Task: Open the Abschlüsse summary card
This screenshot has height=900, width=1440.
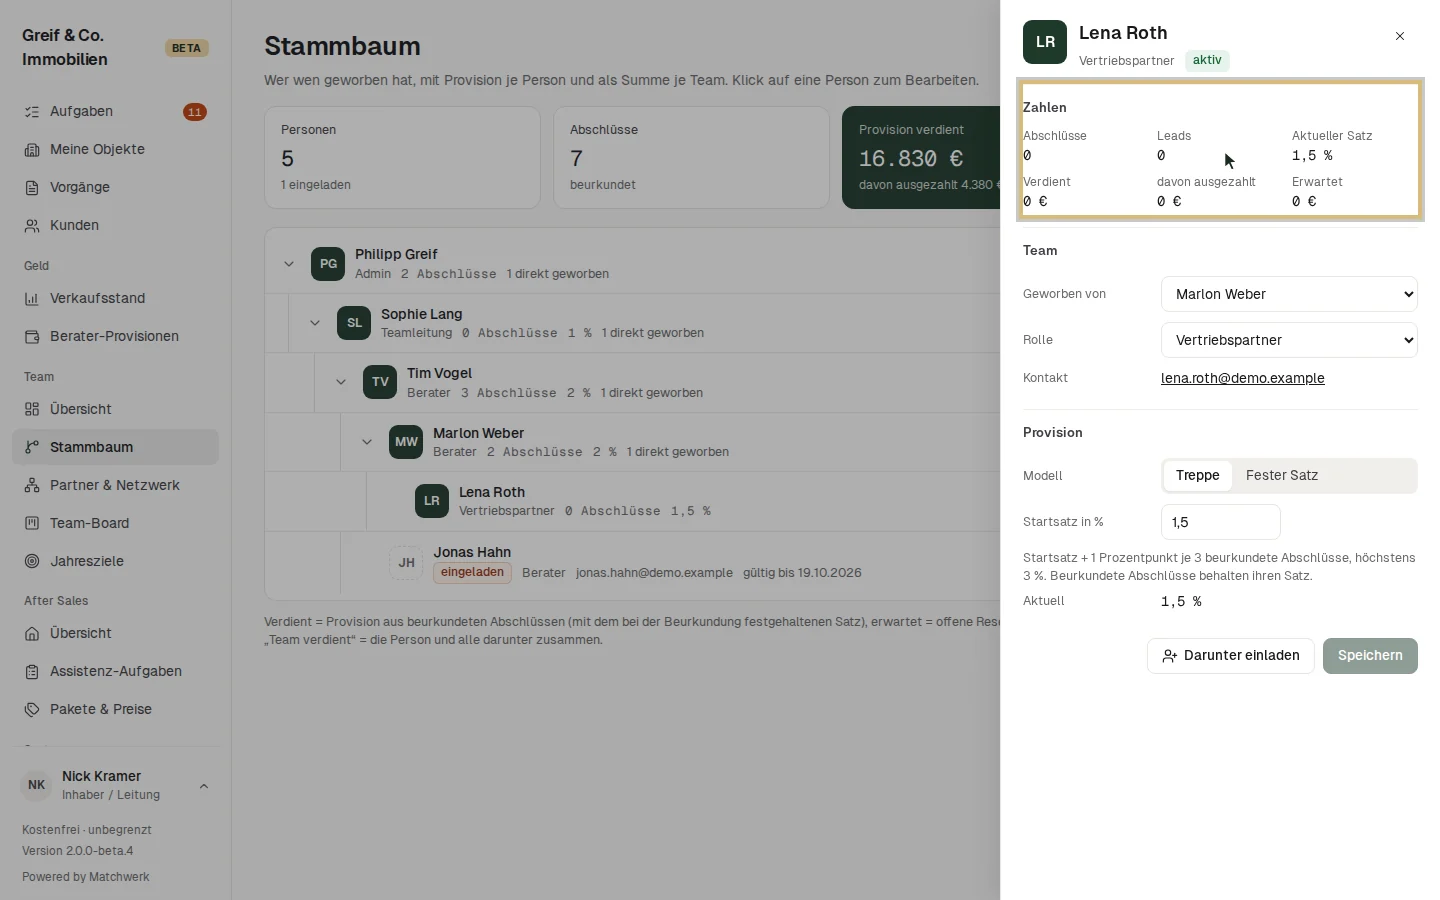Action: pyautogui.click(x=691, y=158)
